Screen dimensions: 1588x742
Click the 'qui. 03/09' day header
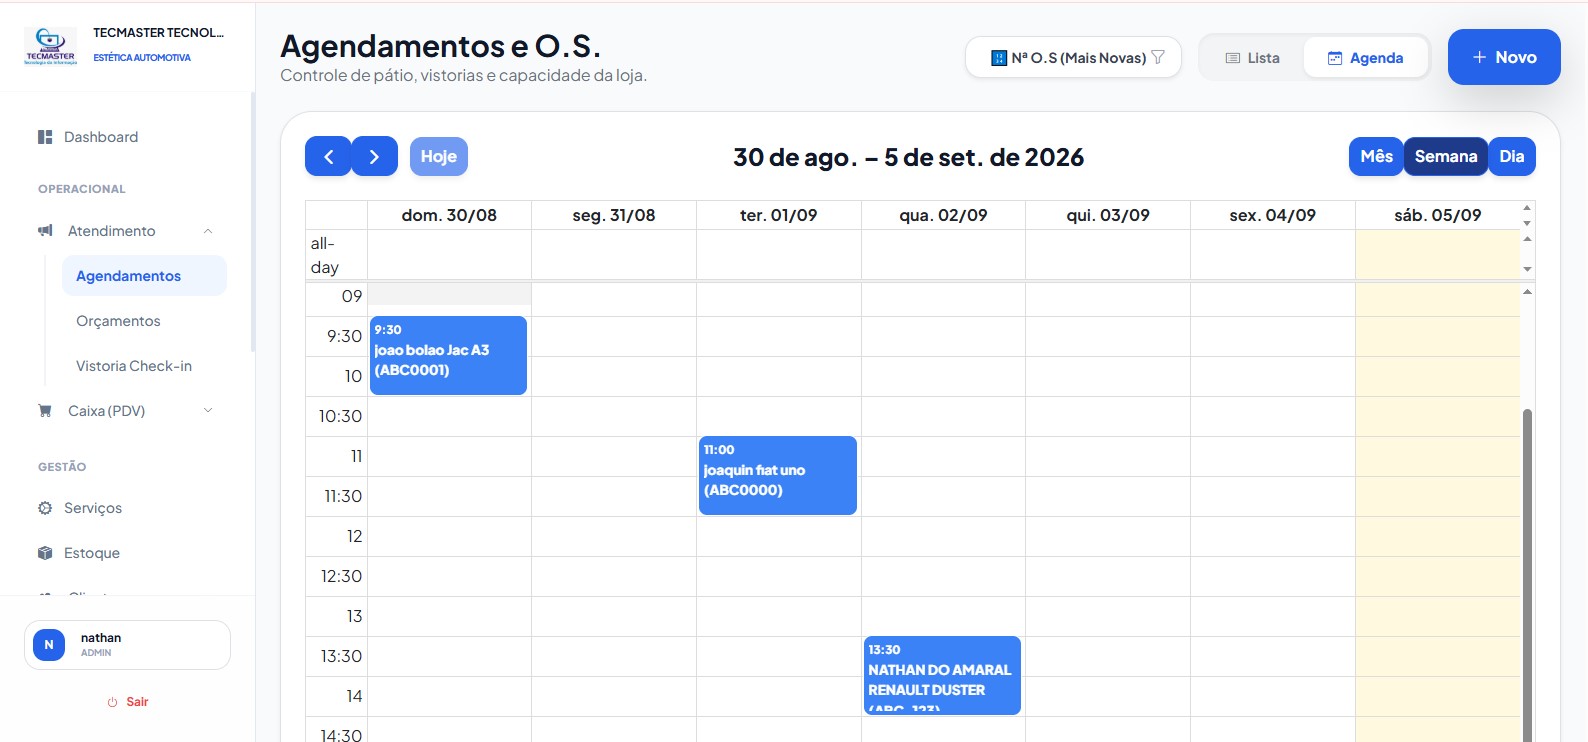click(x=1108, y=215)
